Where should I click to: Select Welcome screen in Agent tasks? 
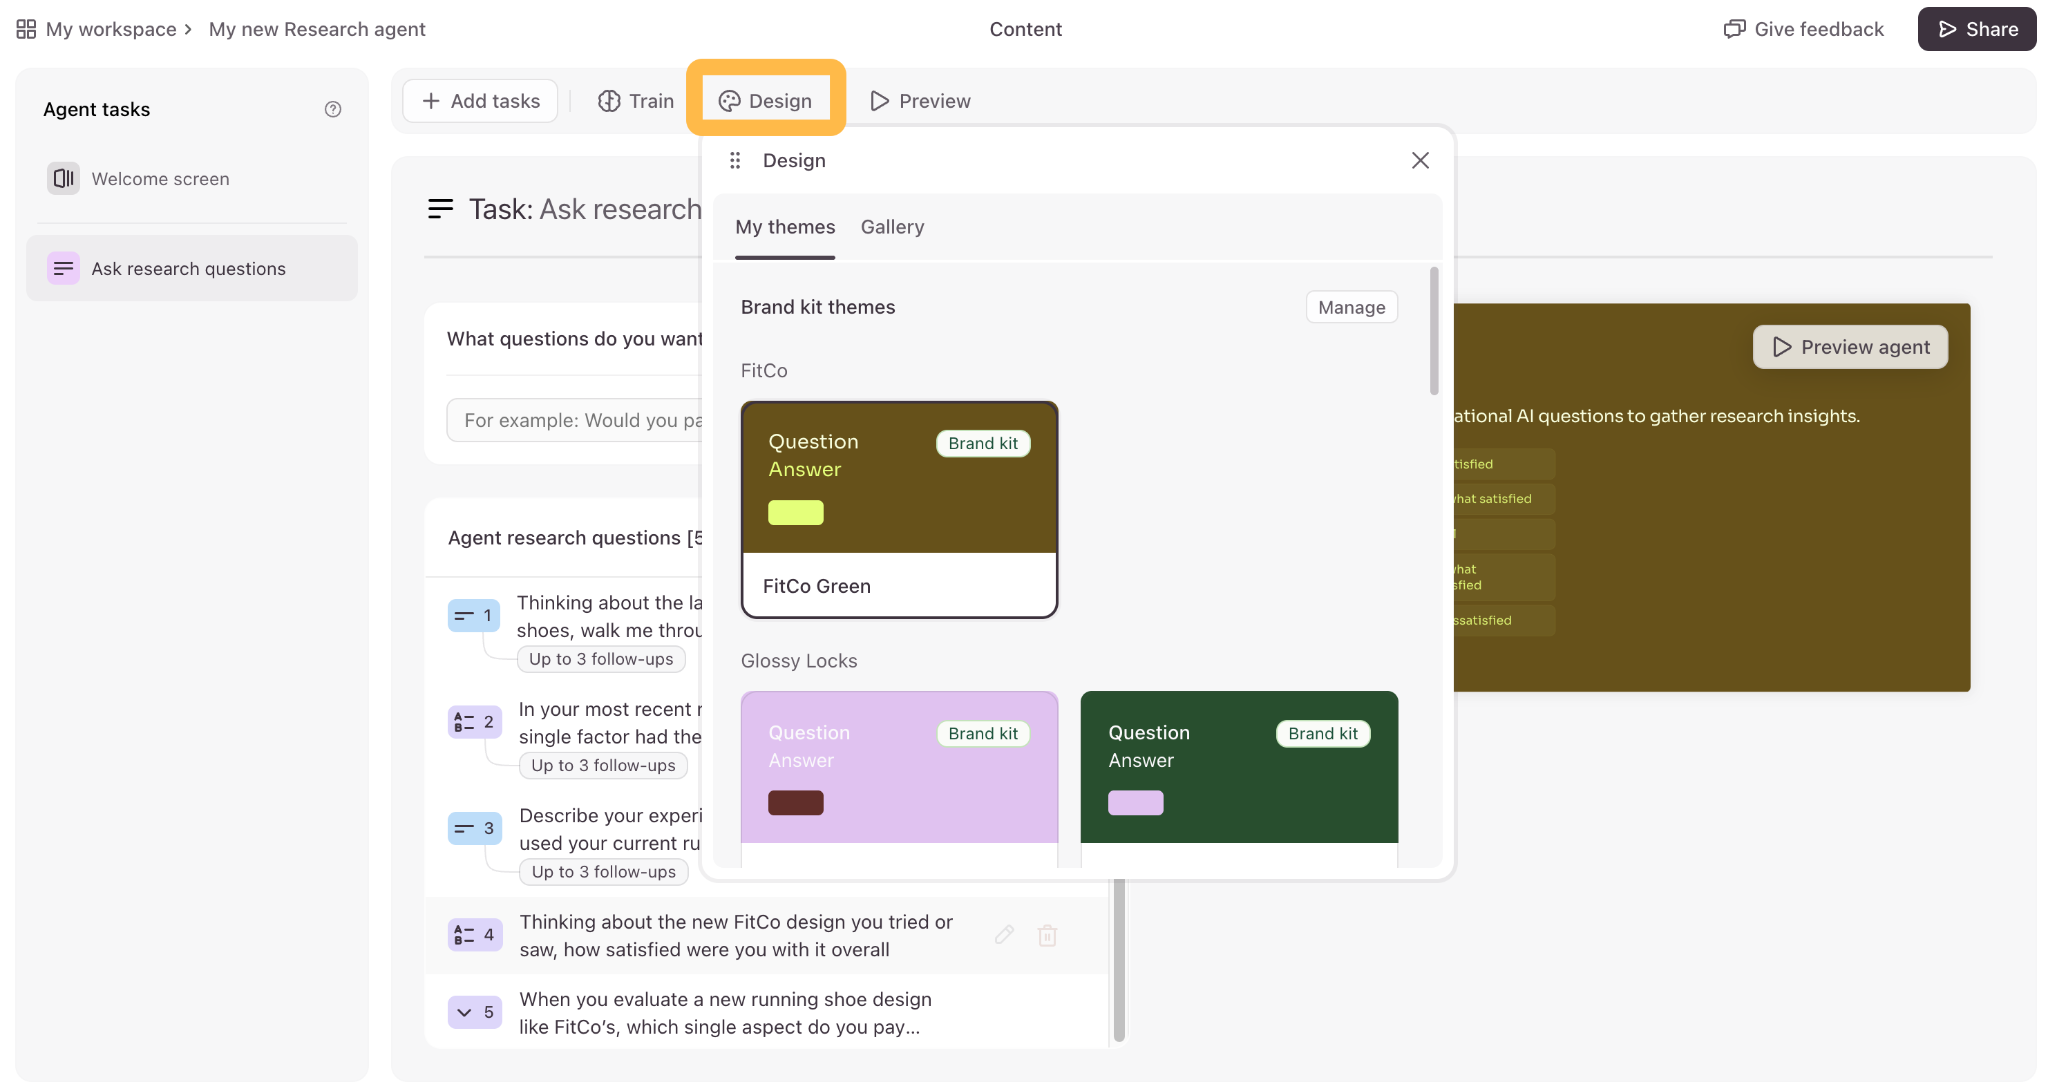pos(192,178)
